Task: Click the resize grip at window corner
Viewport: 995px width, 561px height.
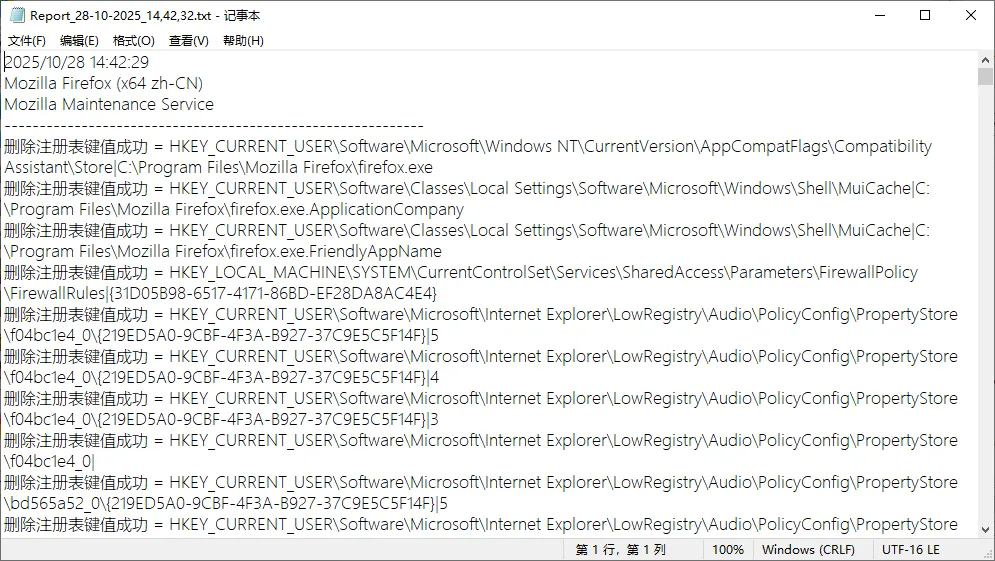Action: [988, 554]
